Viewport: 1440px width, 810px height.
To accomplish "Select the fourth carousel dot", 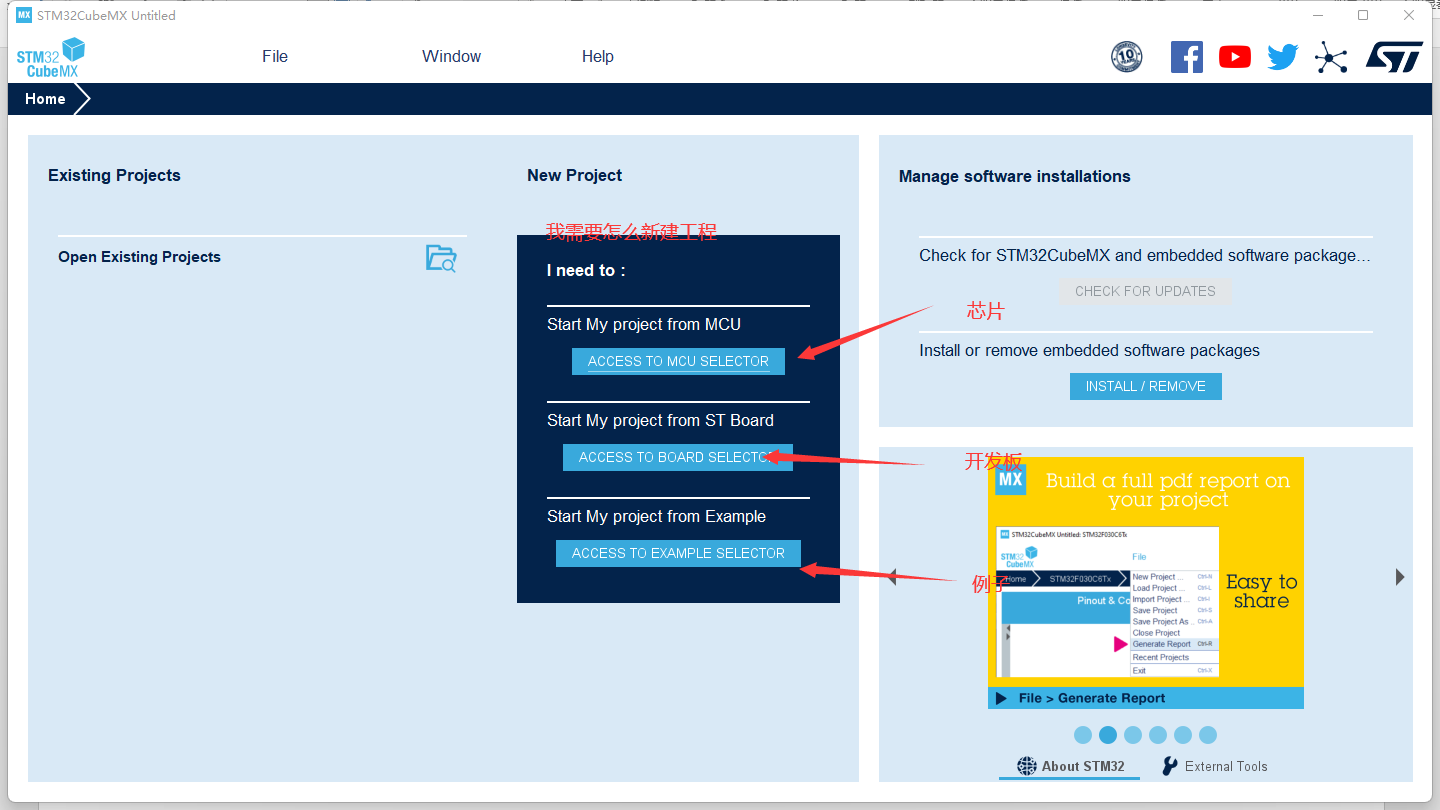I will 1158,735.
